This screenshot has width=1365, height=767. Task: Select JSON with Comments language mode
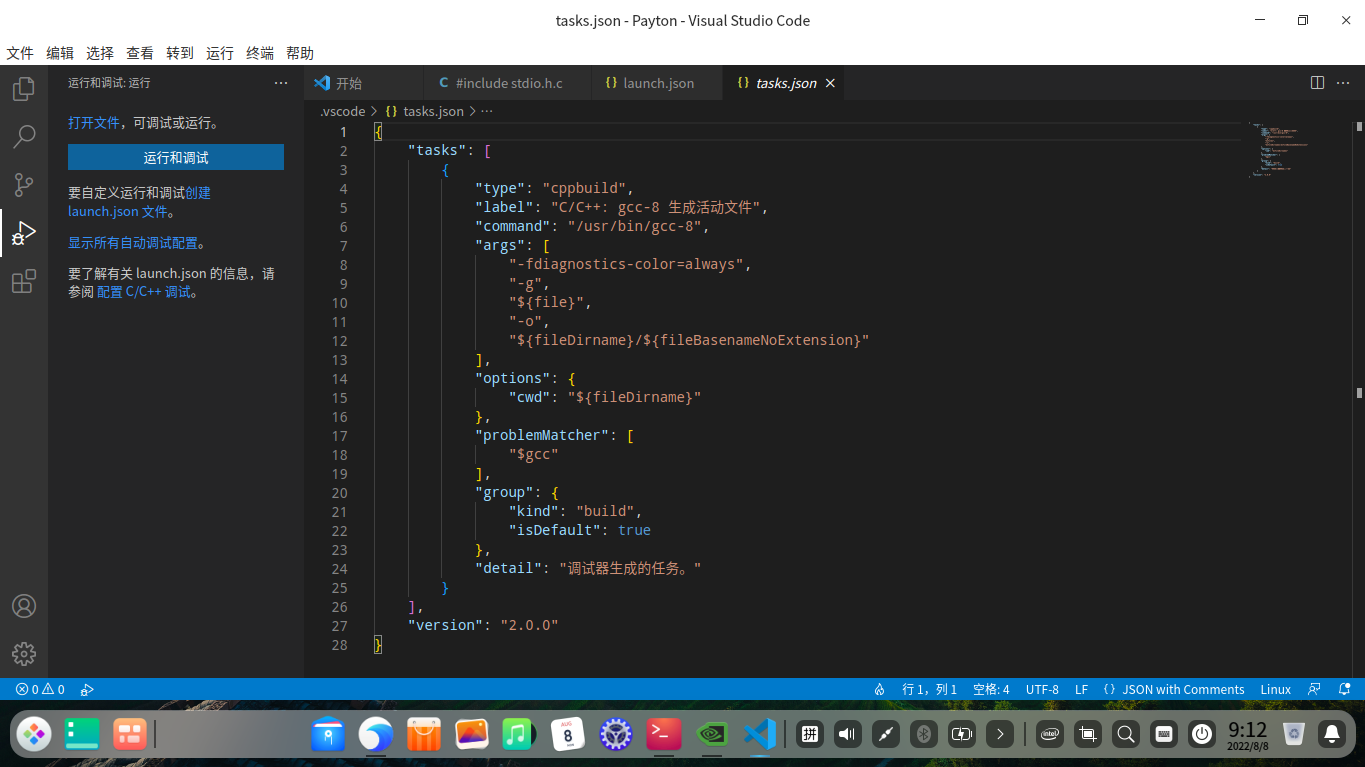pyautogui.click(x=1182, y=689)
